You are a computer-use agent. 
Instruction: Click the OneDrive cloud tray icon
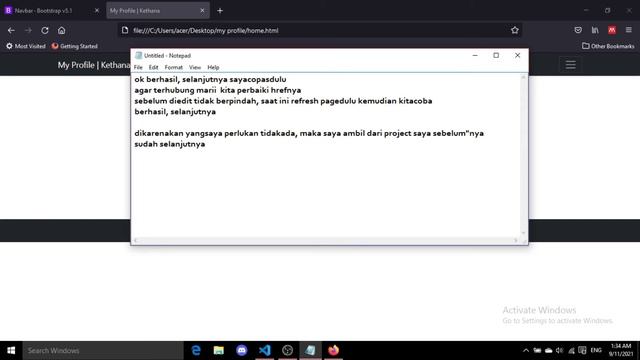[x=549, y=351]
